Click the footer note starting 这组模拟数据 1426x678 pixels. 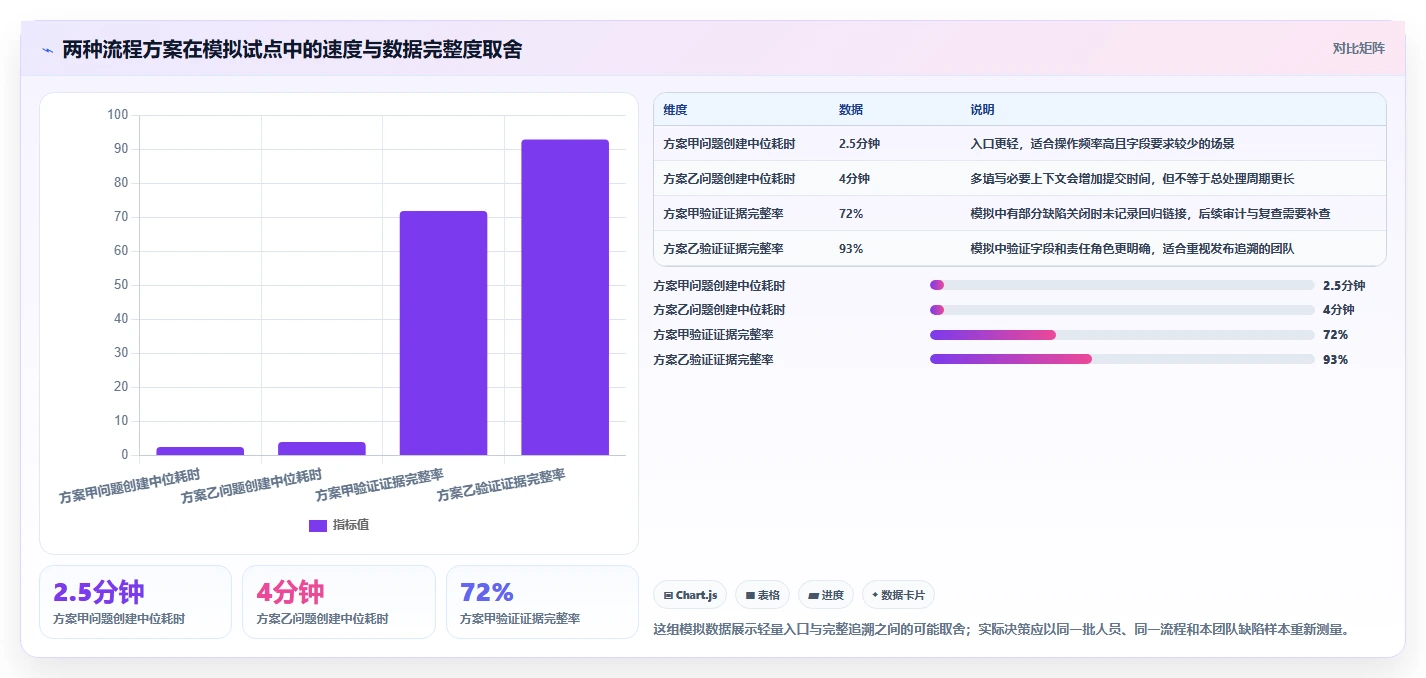[1001, 629]
